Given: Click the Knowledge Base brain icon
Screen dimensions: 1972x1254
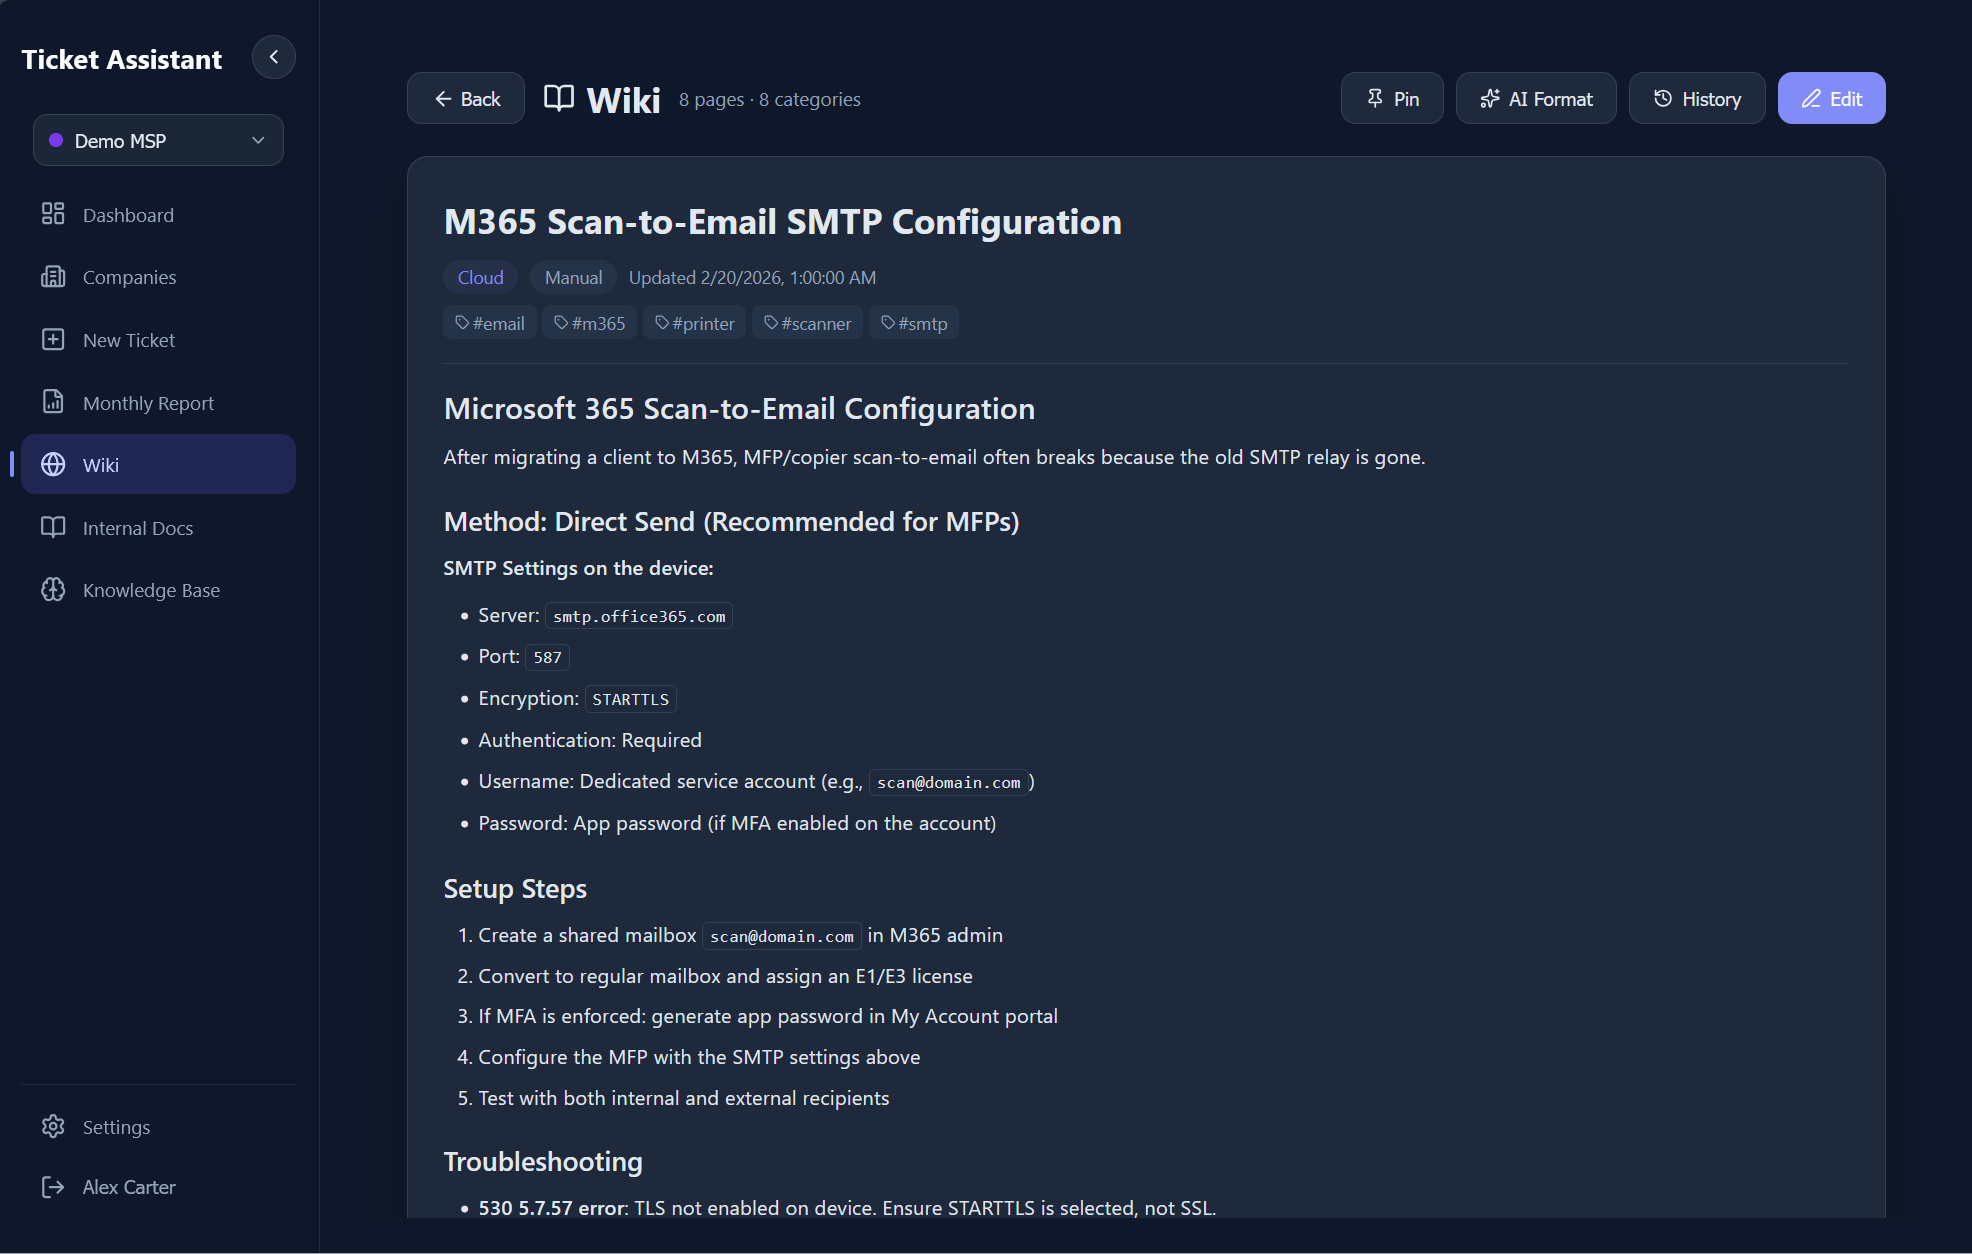Looking at the screenshot, I should pos(53,590).
